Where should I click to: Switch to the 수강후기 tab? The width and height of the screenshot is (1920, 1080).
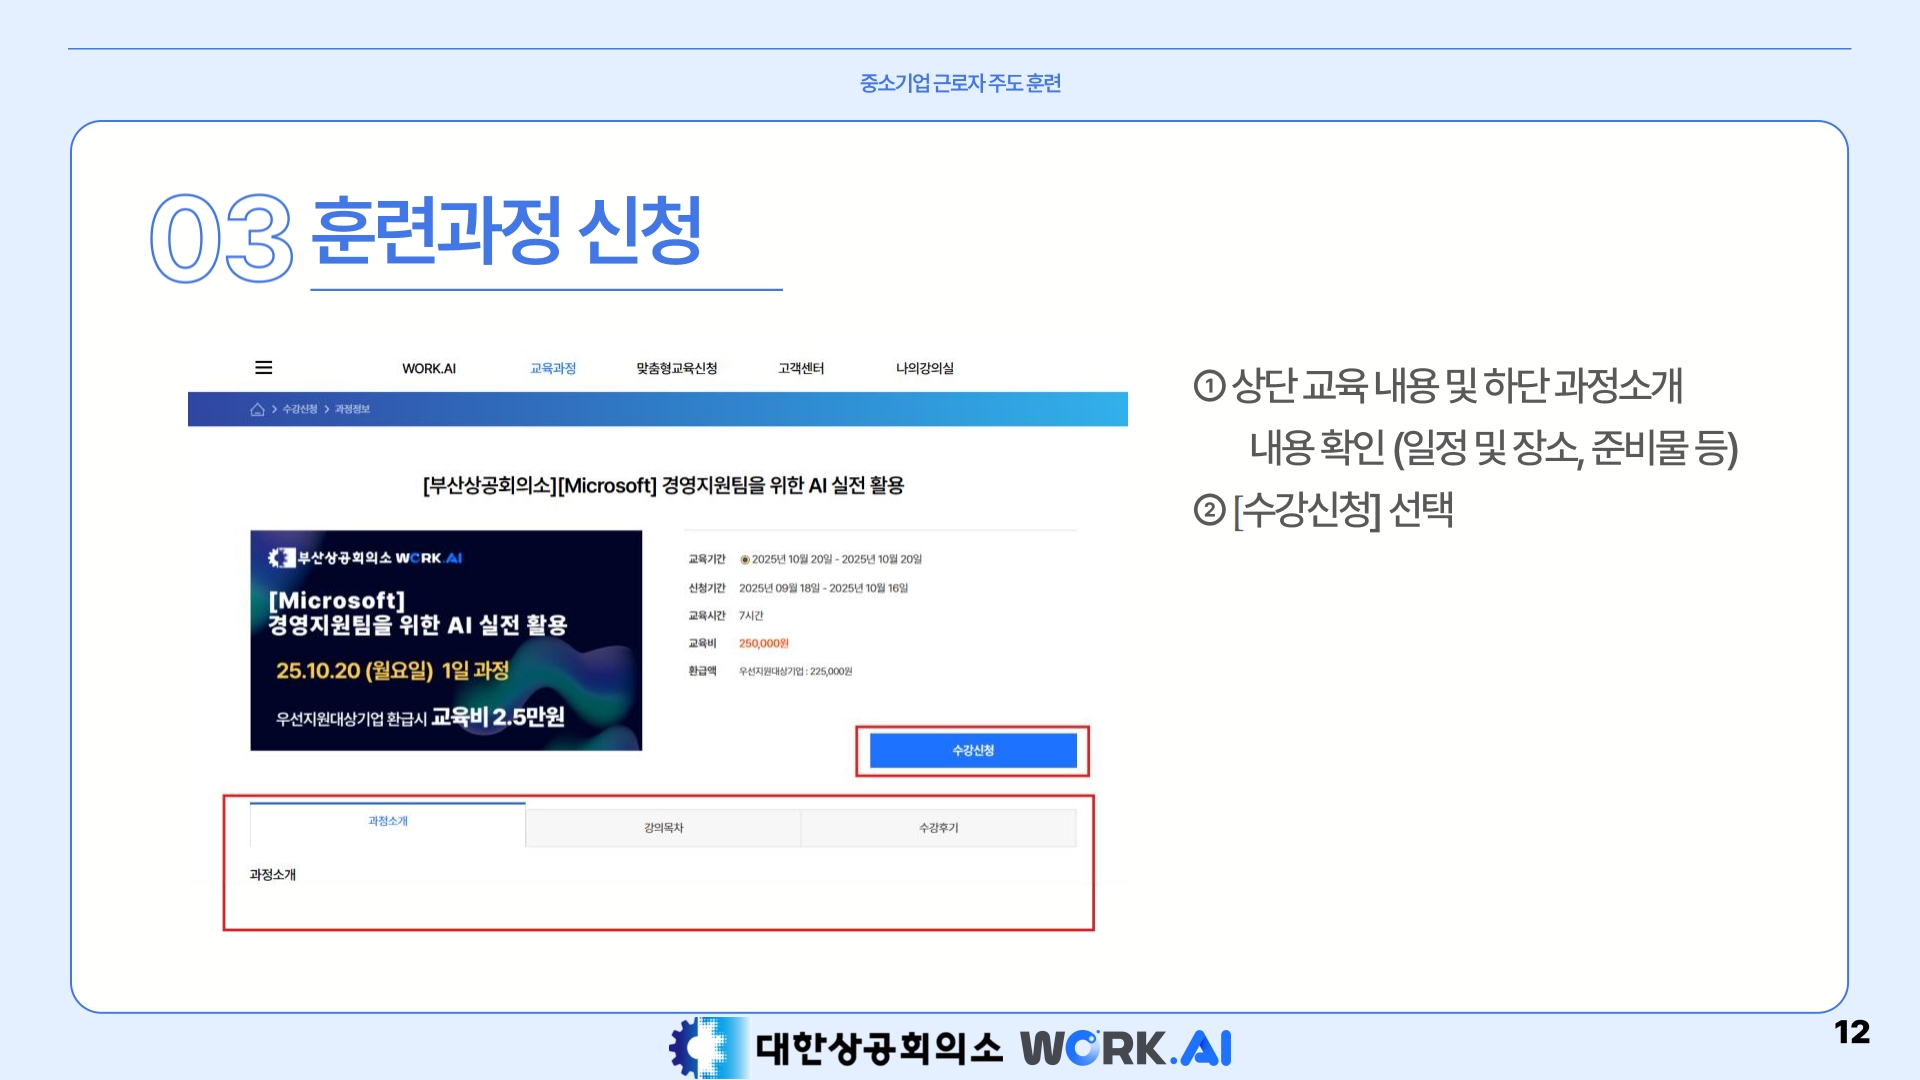click(x=939, y=828)
